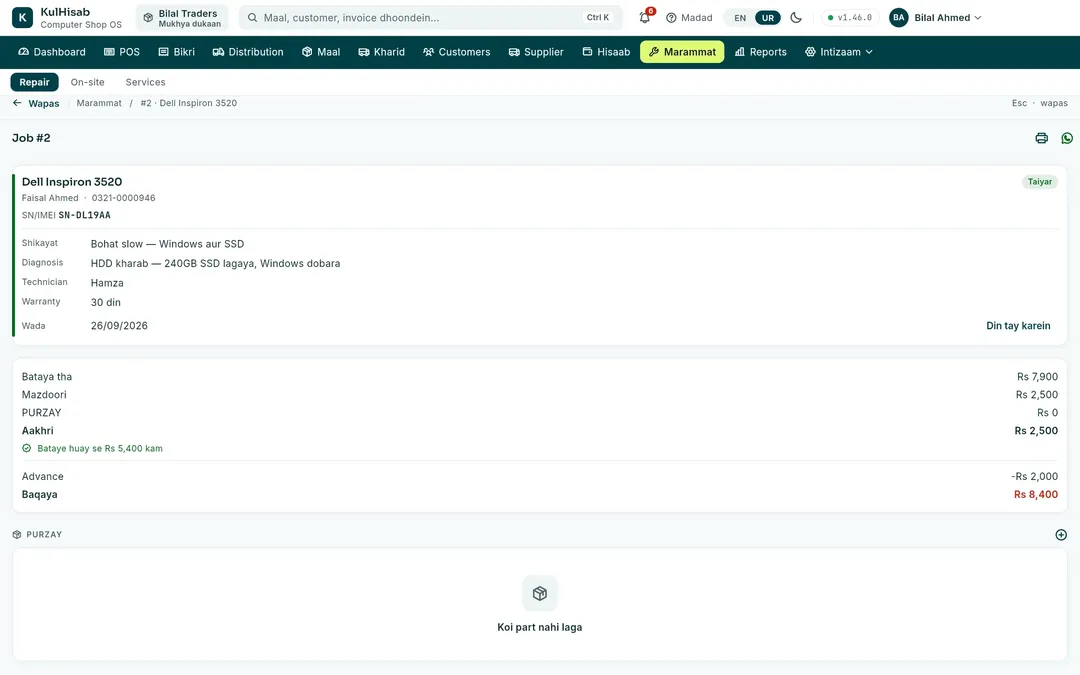Send job details via WhatsApp icon
Screen dimensions: 1080x675
point(1067,138)
